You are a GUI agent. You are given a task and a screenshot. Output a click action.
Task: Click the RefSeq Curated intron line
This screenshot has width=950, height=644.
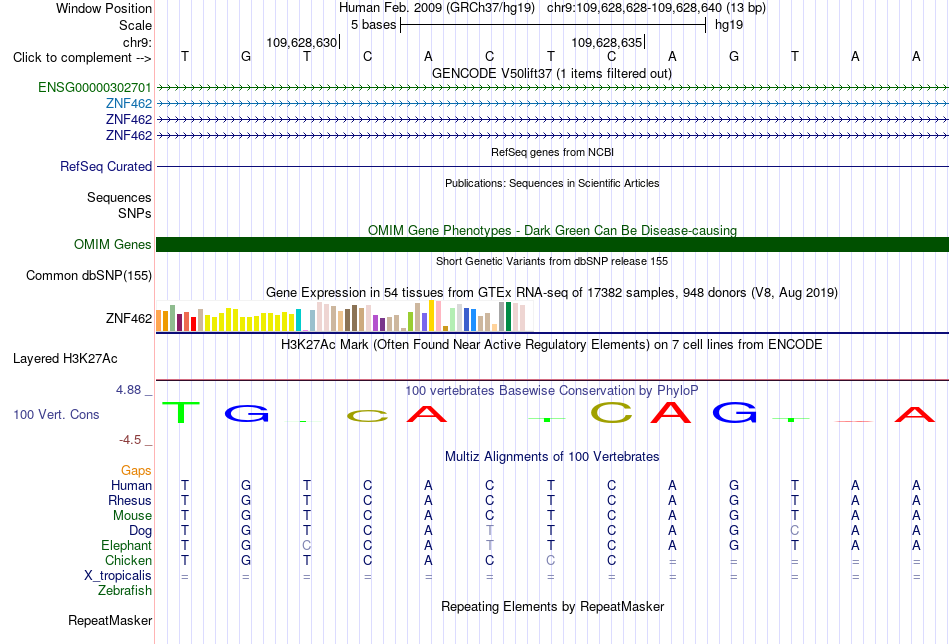coord(552,166)
